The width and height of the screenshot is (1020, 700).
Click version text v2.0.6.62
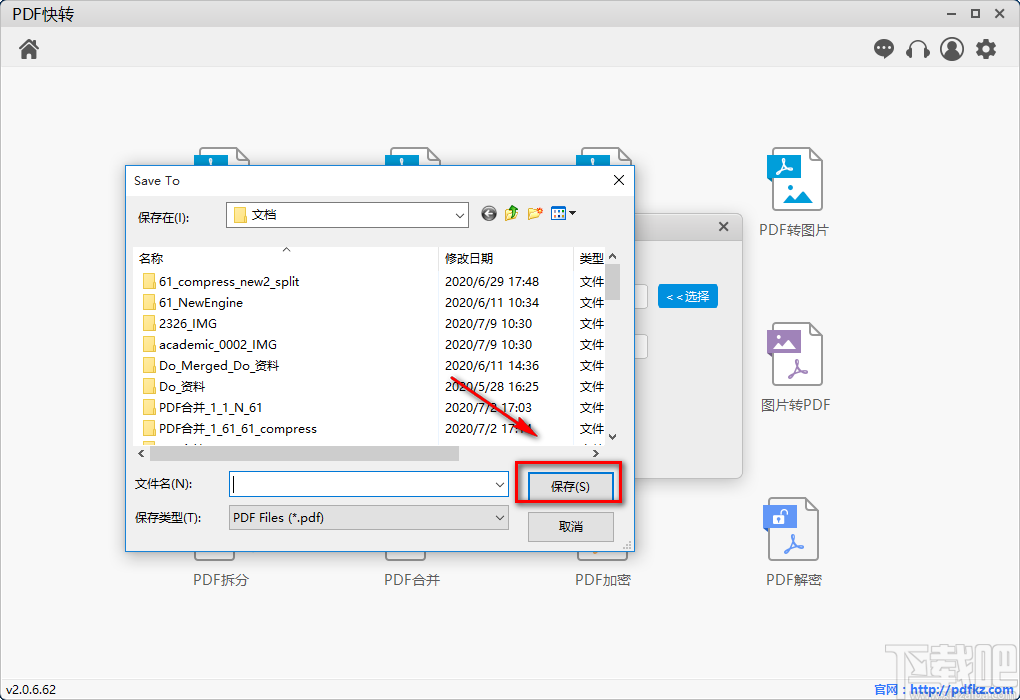click(x=31, y=690)
